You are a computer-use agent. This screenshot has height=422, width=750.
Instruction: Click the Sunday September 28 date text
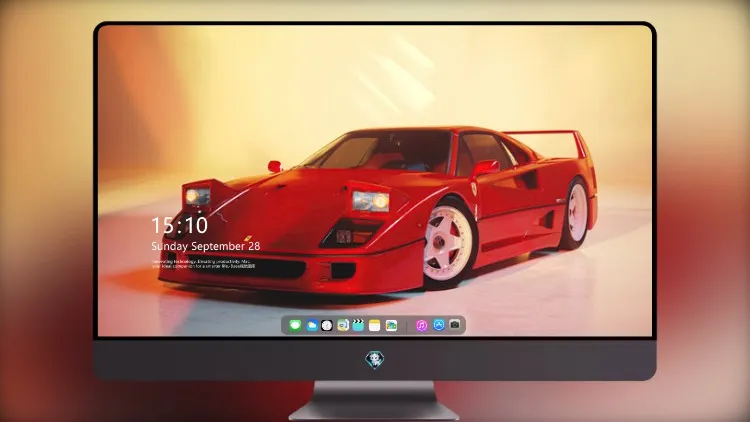click(x=206, y=246)
